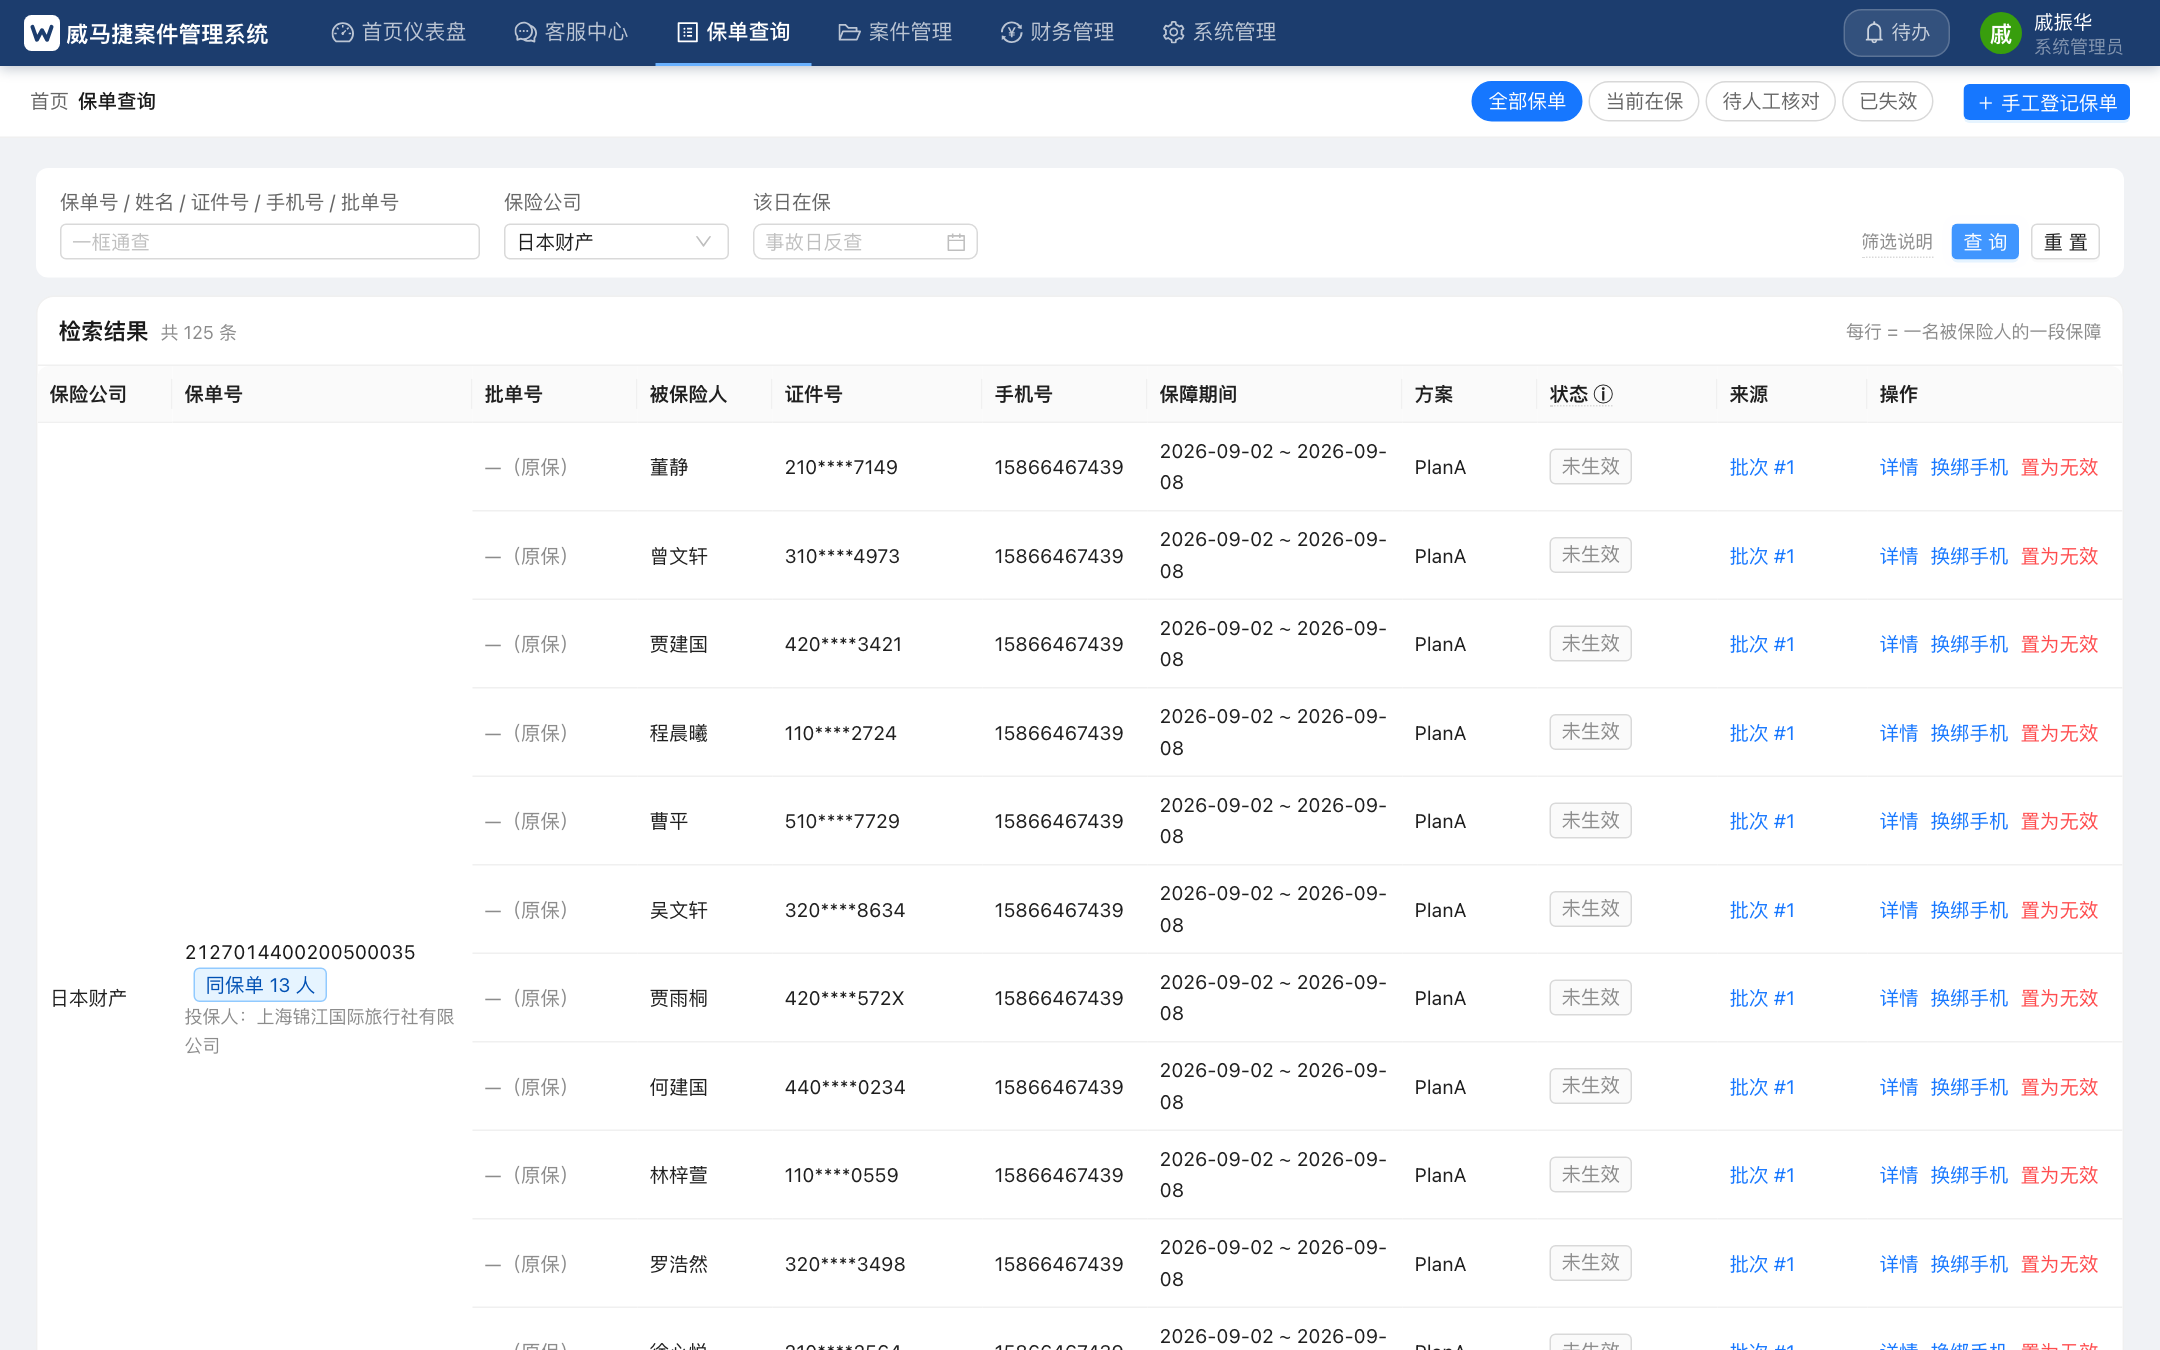Viewport: 2160px width, 1350px height.
Task: Select the 待人工核对 filter pill
Action: click(x=1770, y=101)
